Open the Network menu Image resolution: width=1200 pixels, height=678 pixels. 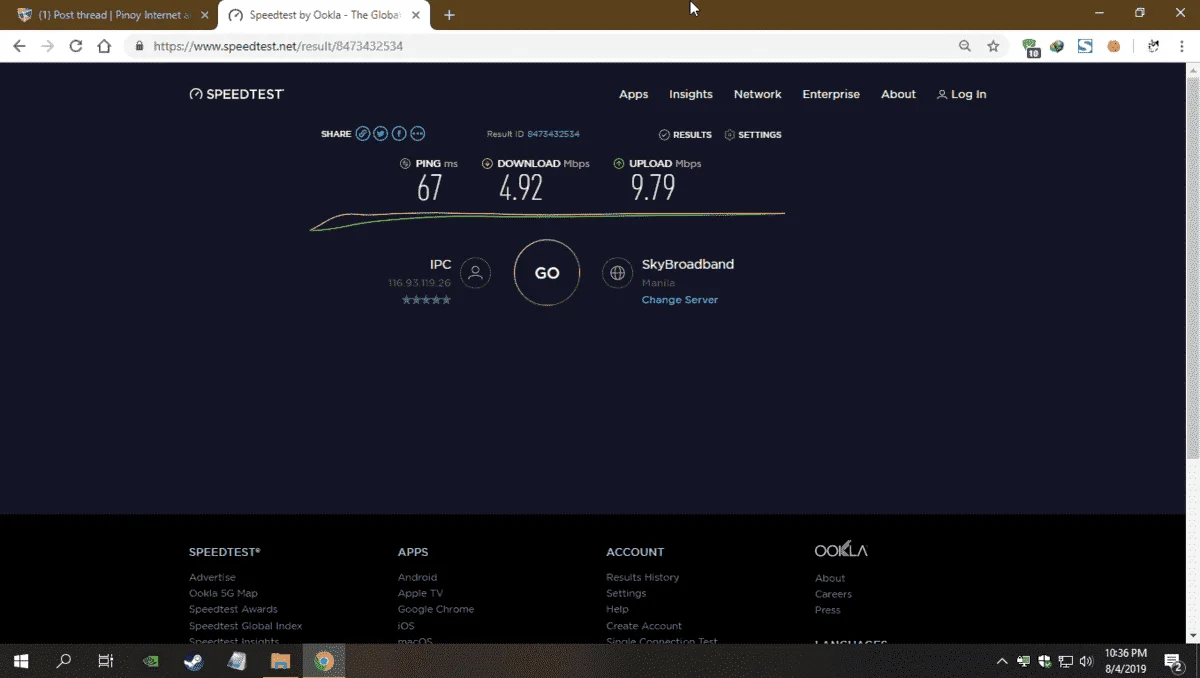click(x=758, y=94)
